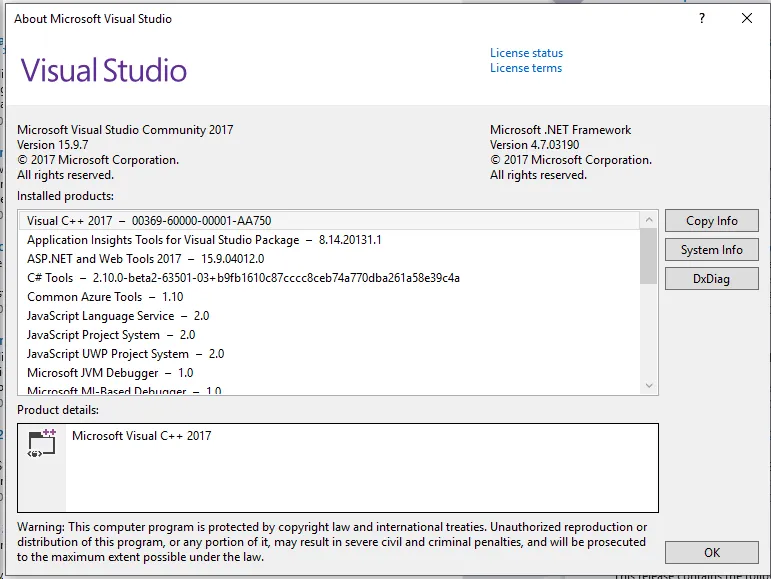Select JavaScript Language Service row
This screenshot has width=771, height=579.
[329, 316]
